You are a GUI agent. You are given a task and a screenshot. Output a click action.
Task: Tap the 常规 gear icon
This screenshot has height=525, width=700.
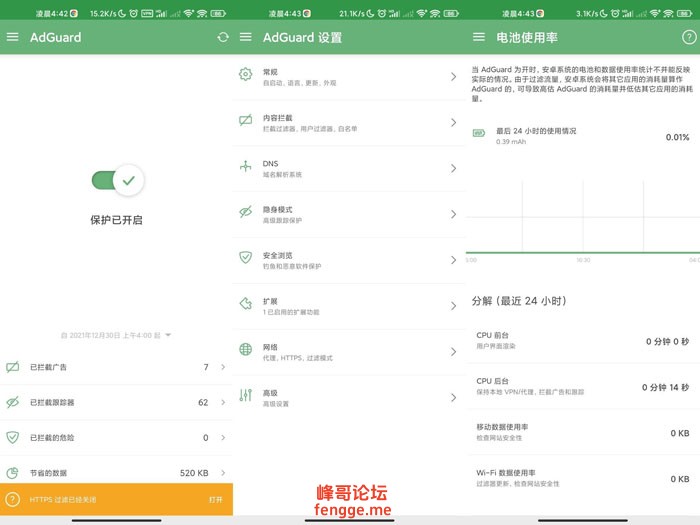coord(246,74)
